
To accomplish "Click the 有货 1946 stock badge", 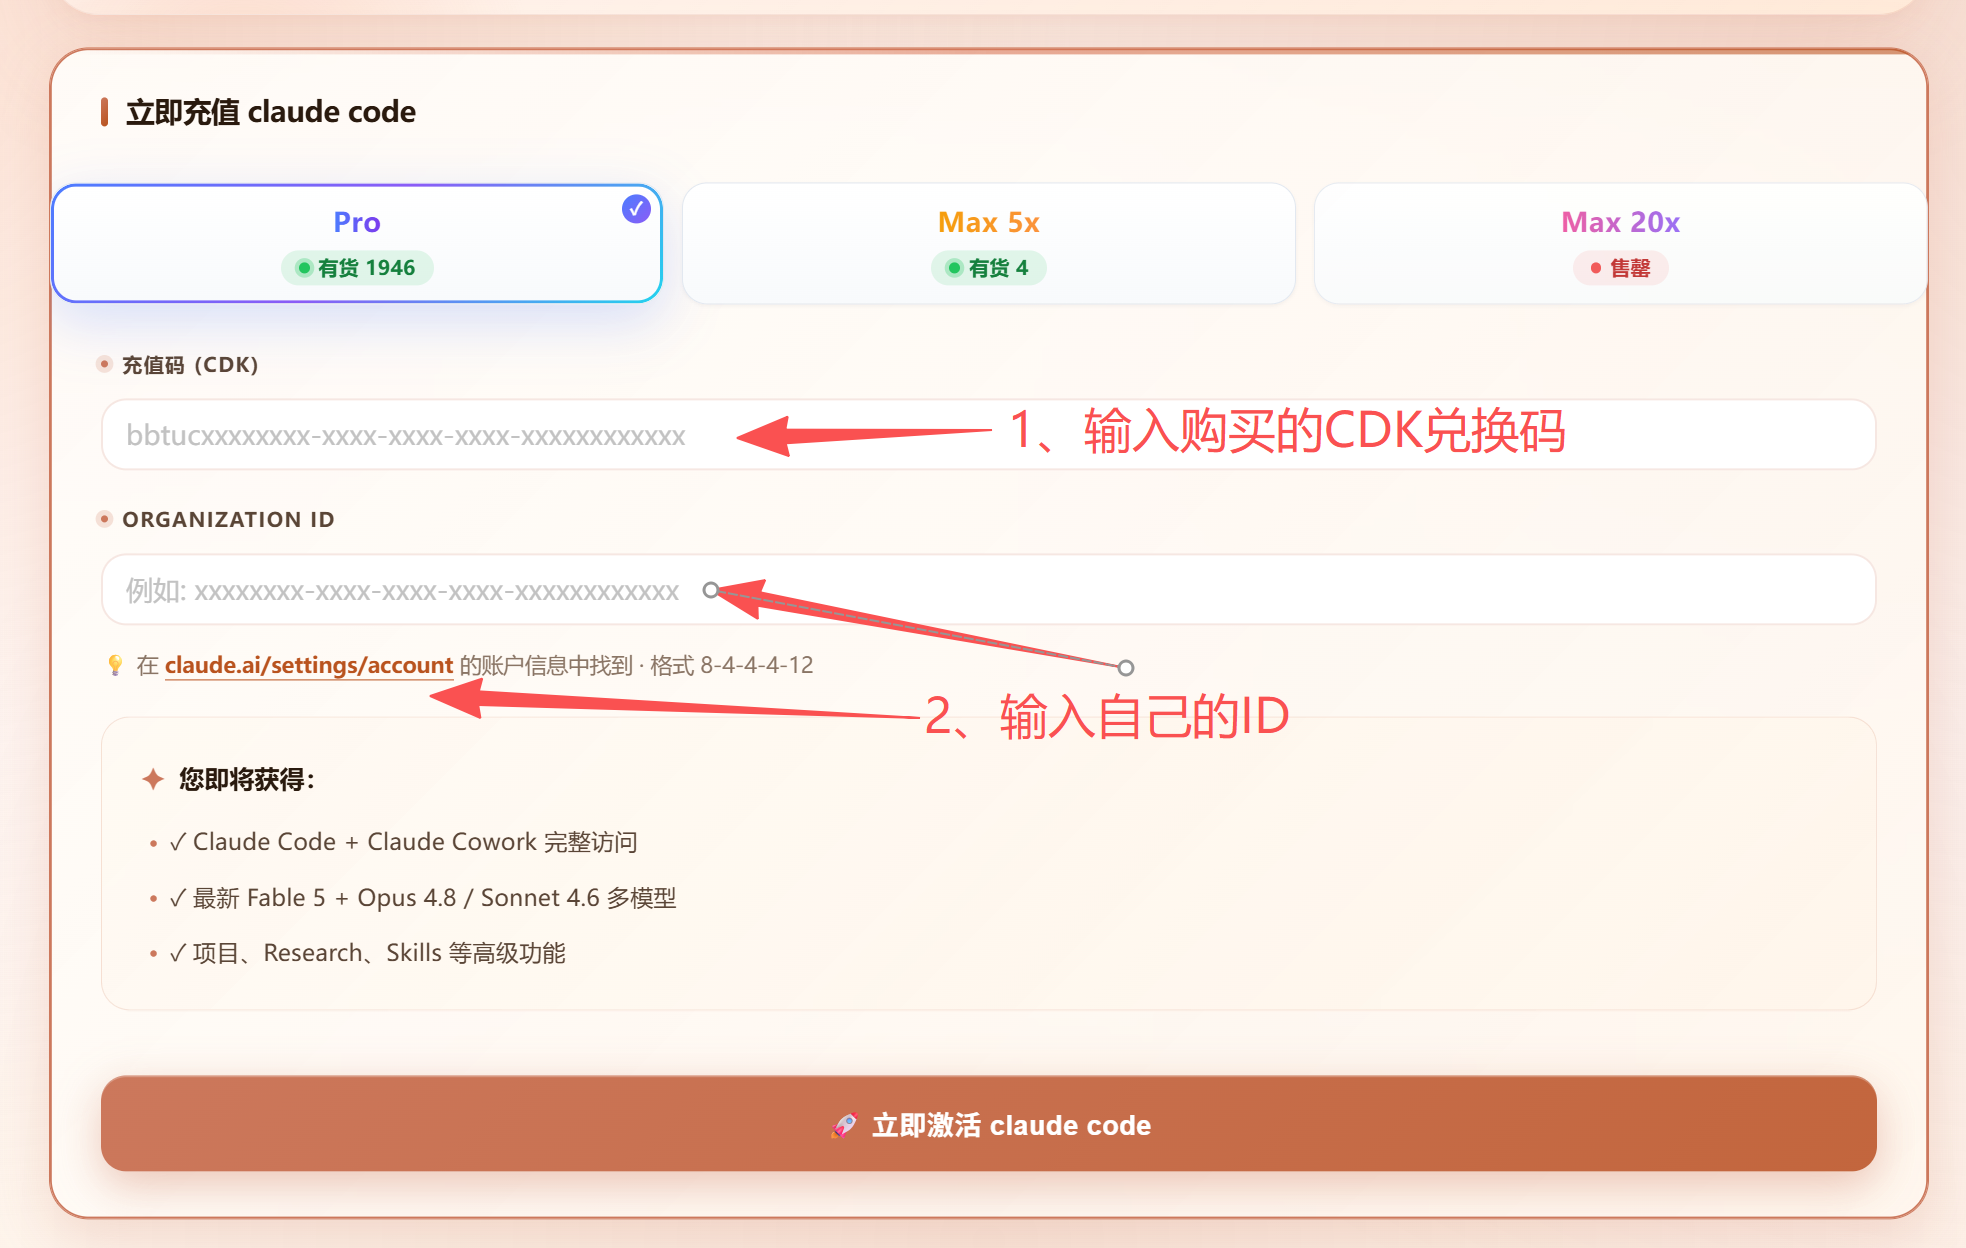I will 357,268.
